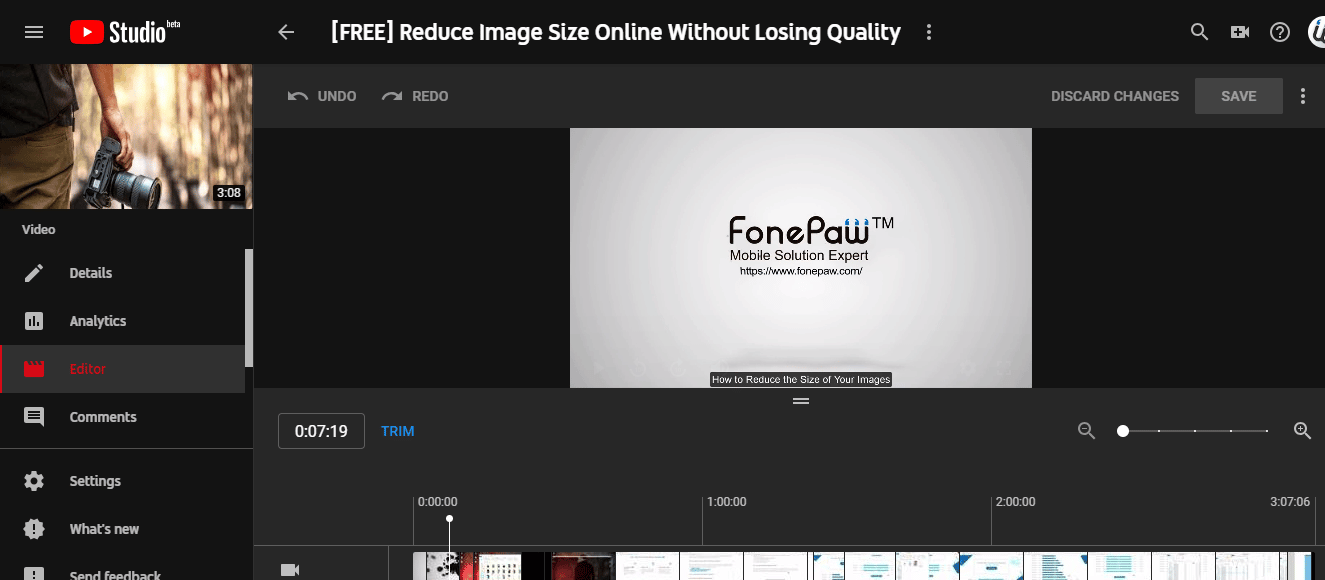Open the Settings section

coord(95,480)
